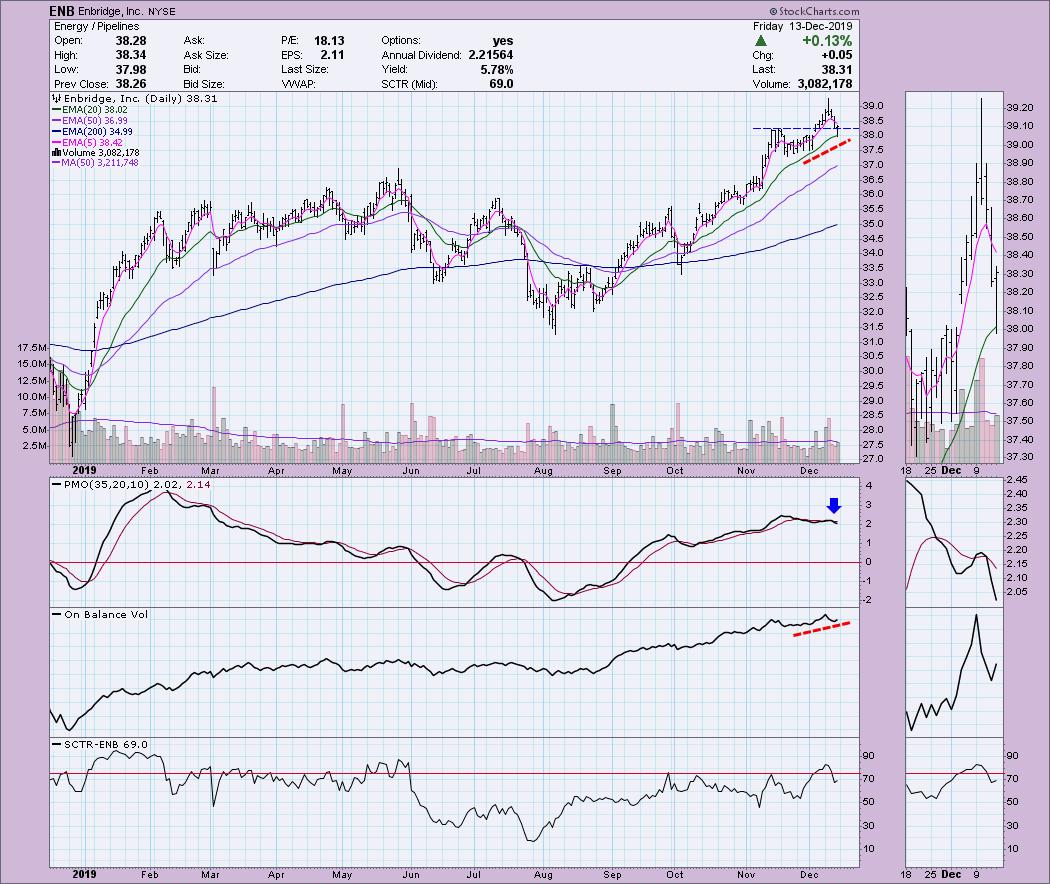The height and width of the screenshot is (884, 1050).
Task: Click the +0.13% percent change
Action: (827, 41)
